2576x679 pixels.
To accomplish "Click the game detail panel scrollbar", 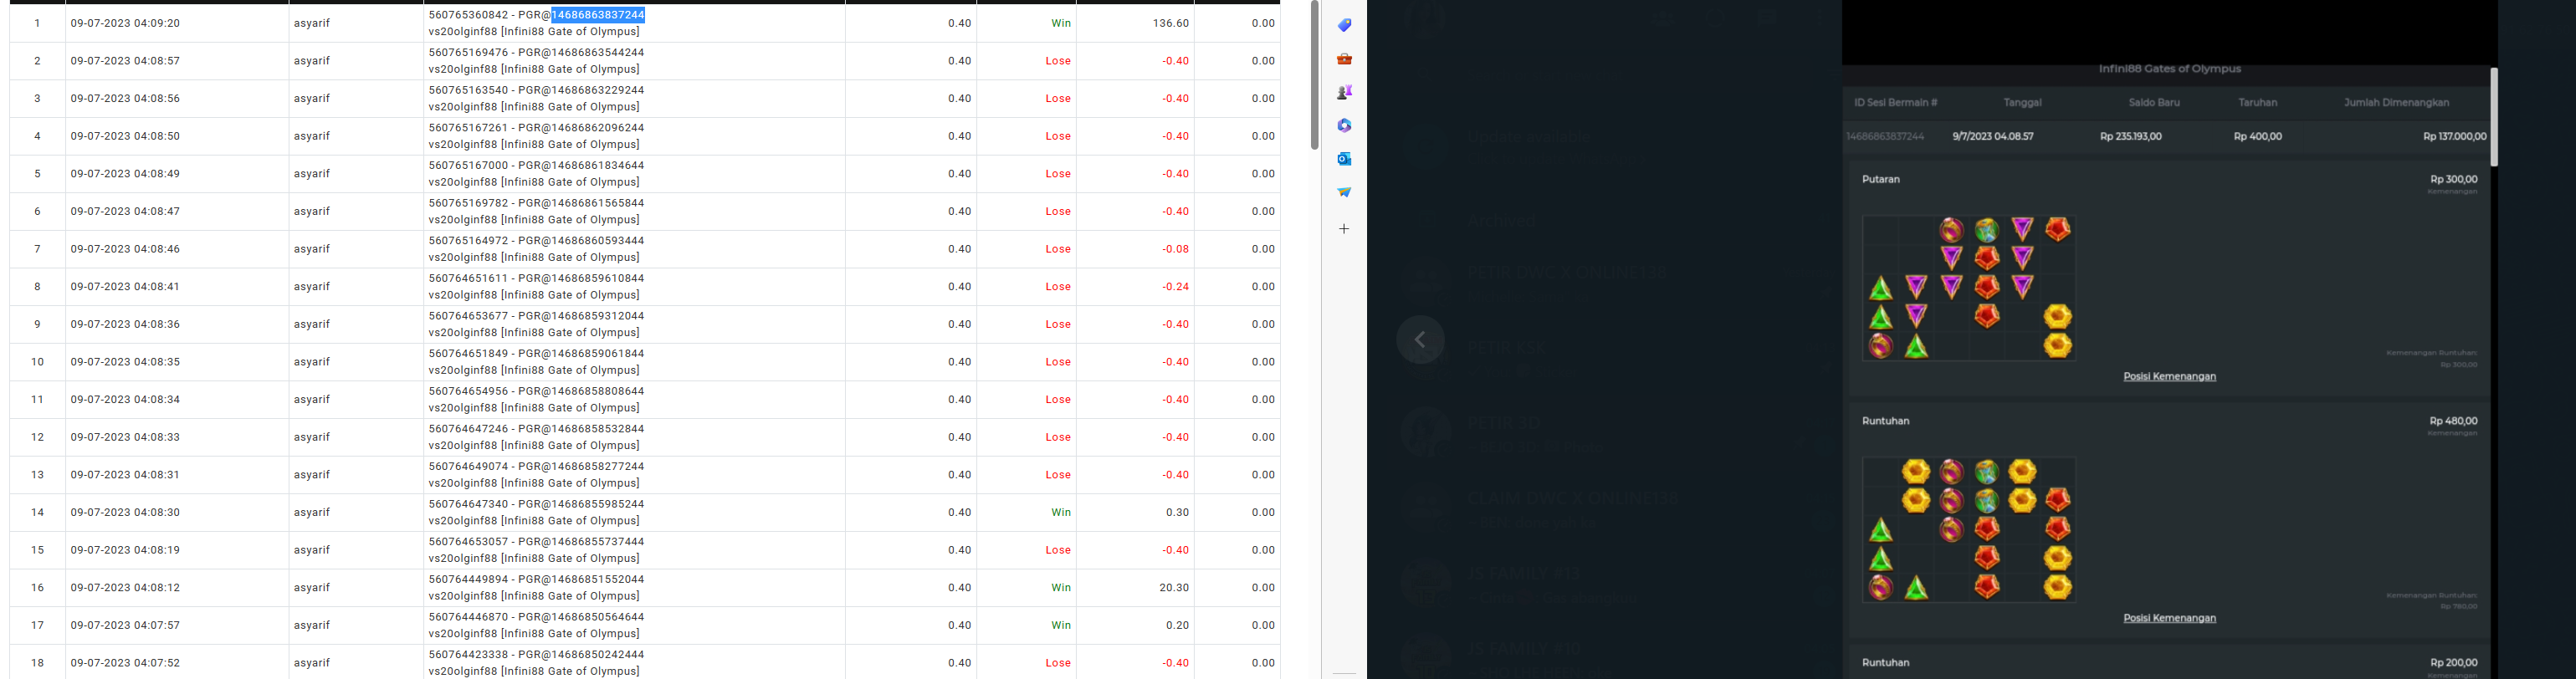I will tap(2493, 117).
